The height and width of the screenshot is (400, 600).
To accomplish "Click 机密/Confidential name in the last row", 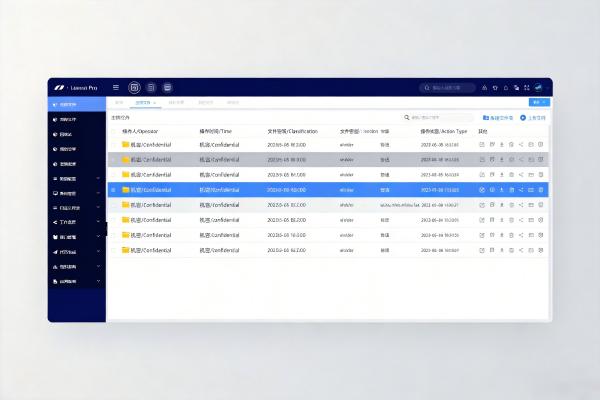I will click(x=151, y=250).
